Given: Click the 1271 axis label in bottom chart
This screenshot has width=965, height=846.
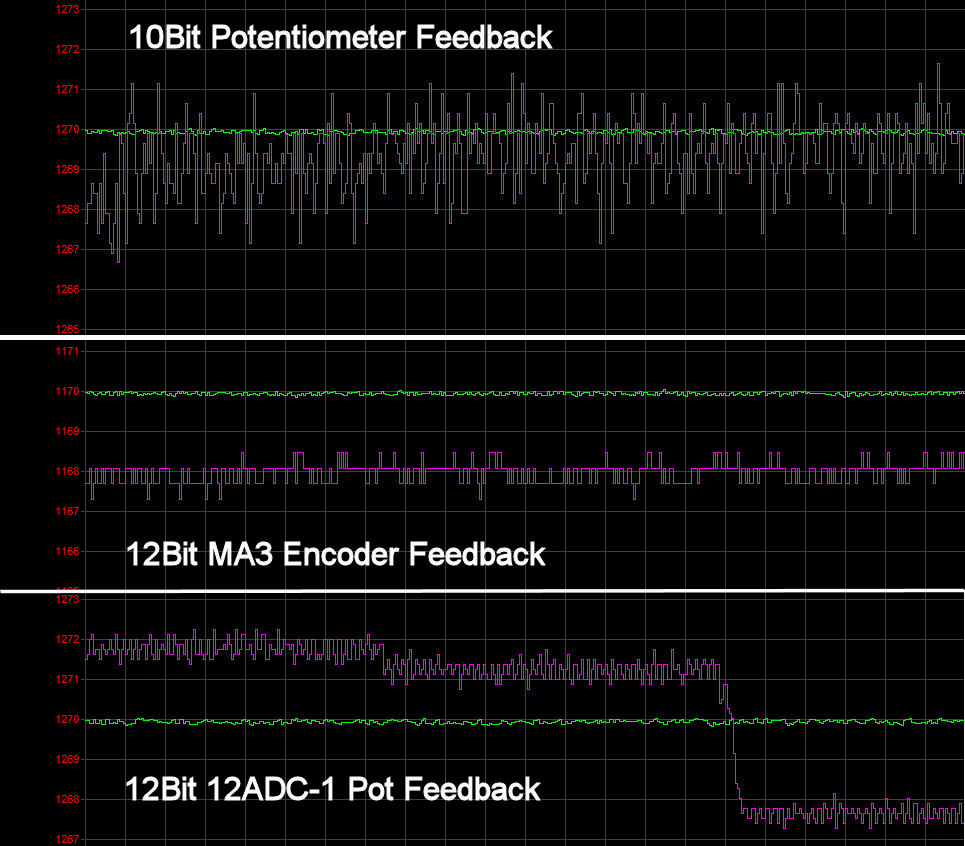Looking at the screenshot, I should 67,680.
